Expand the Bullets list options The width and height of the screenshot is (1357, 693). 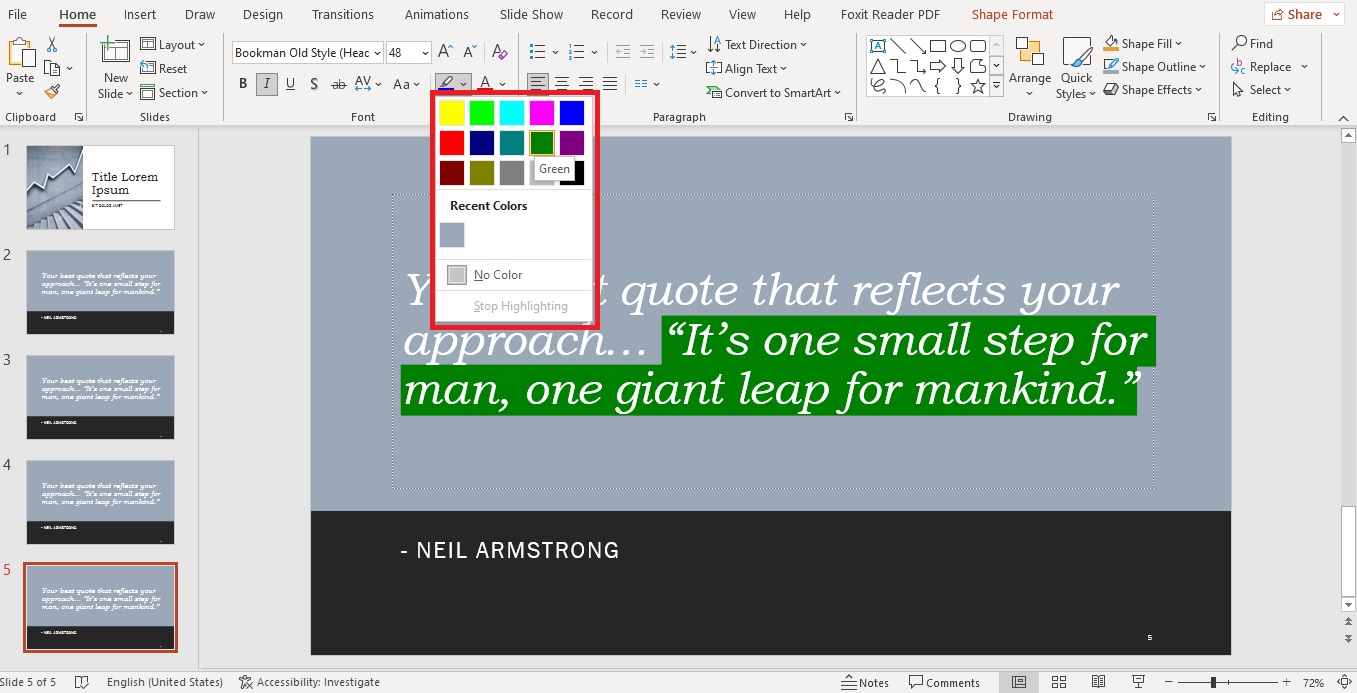[553, 52]
